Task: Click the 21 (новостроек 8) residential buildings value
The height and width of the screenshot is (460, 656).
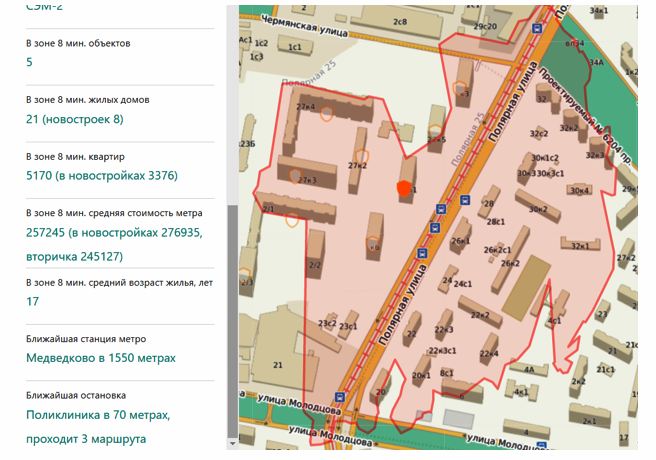Action: pyautogui.click(x=75, y=119)
